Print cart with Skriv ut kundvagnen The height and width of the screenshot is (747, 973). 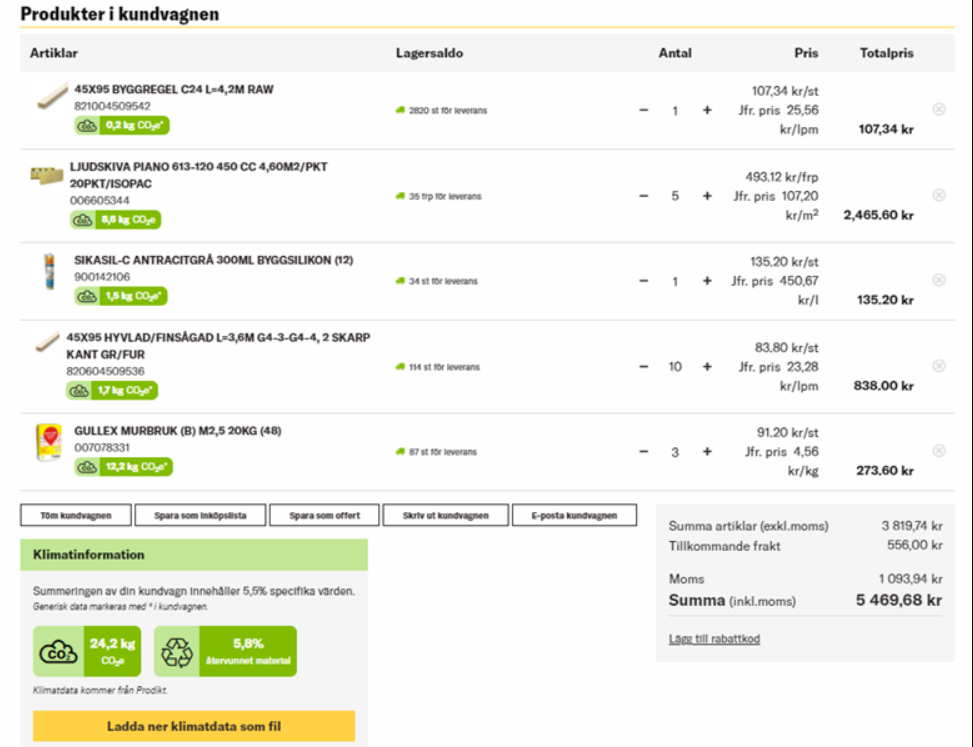446,516
